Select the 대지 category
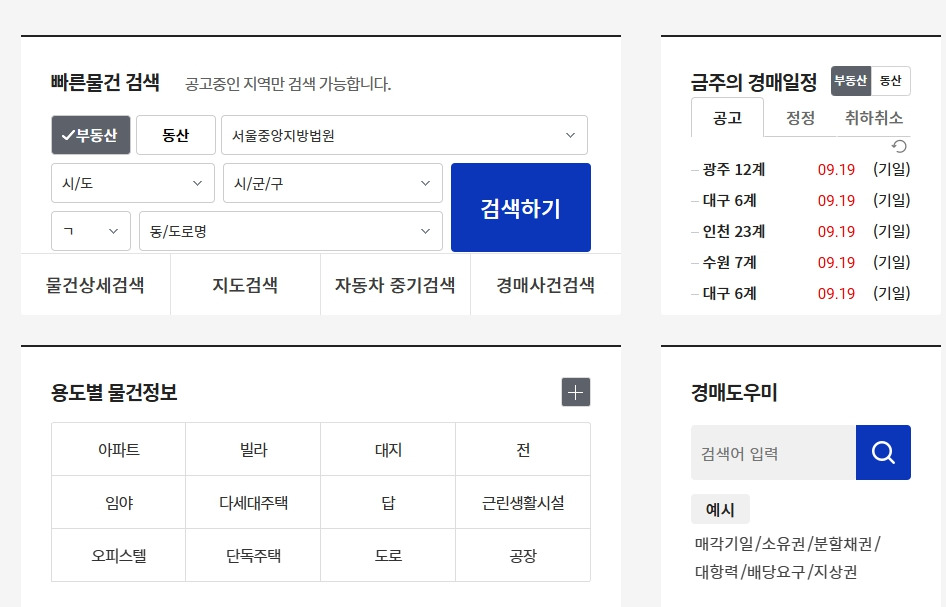 click(x=388, y=450)
